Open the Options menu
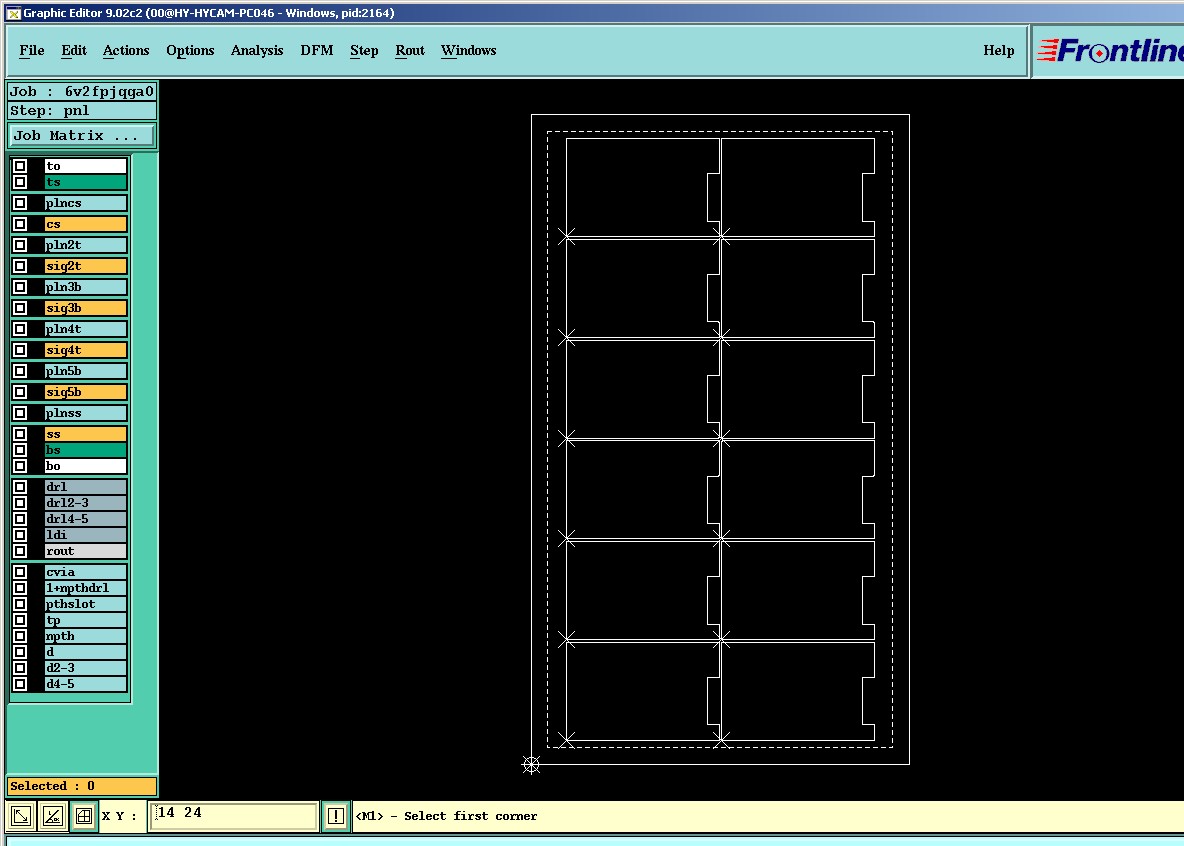The height and width of the screenshot is (846, 1184). [x=190, y=51]
